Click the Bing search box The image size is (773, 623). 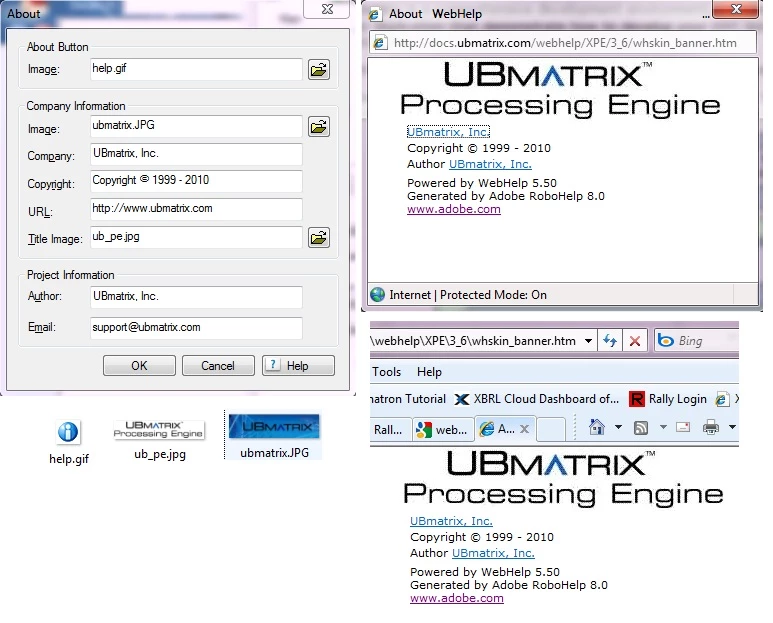tap(696, 341)
